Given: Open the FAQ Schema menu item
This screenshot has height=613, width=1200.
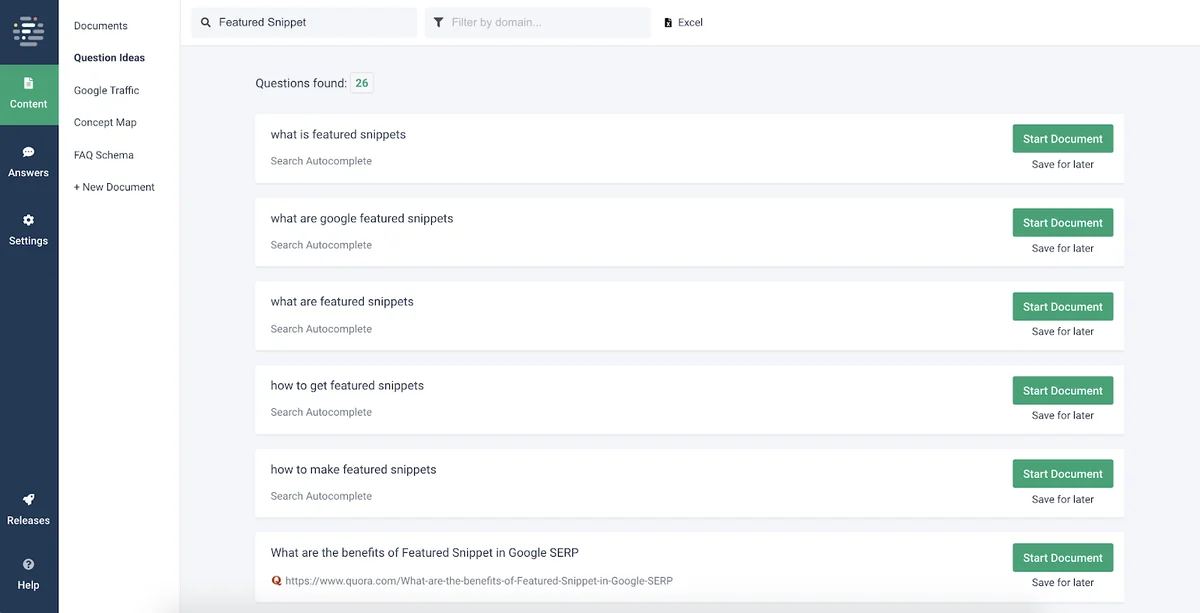Looking at the screenshot, I should point(104,155).
